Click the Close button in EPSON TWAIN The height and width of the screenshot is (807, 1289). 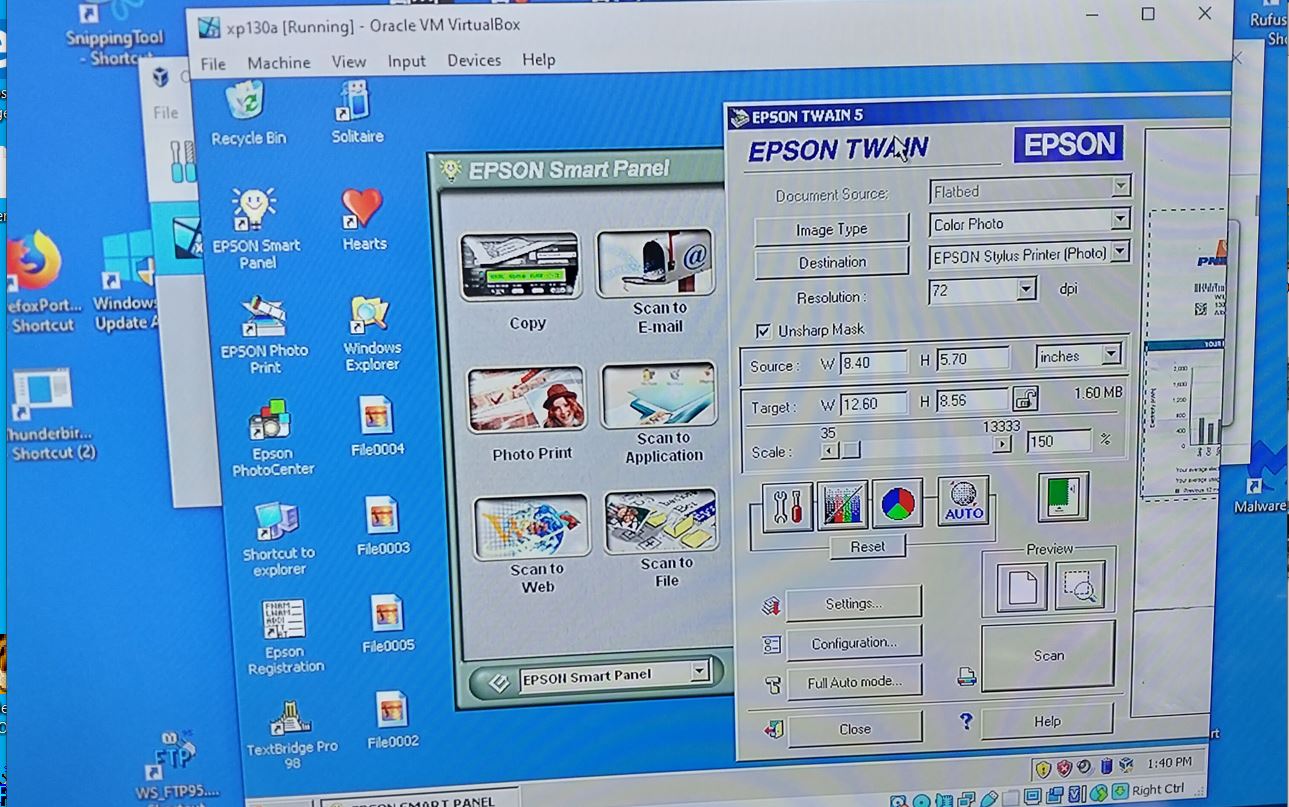[x=854, y=729]
